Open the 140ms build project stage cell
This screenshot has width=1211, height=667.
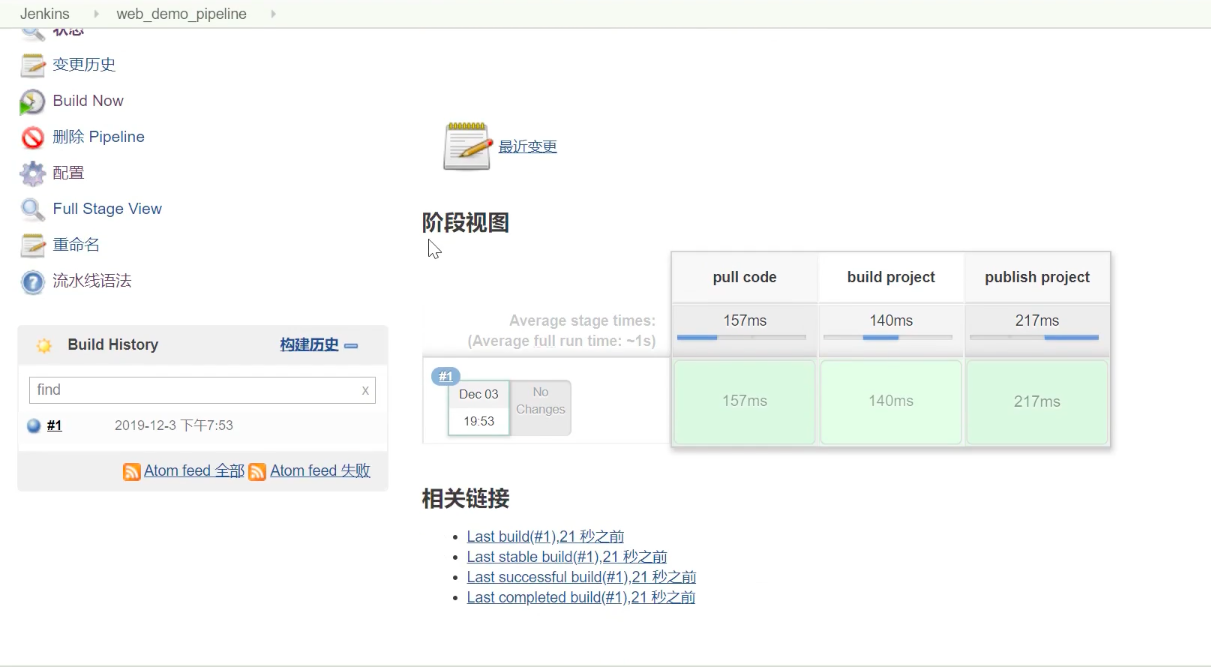[891, 402]
